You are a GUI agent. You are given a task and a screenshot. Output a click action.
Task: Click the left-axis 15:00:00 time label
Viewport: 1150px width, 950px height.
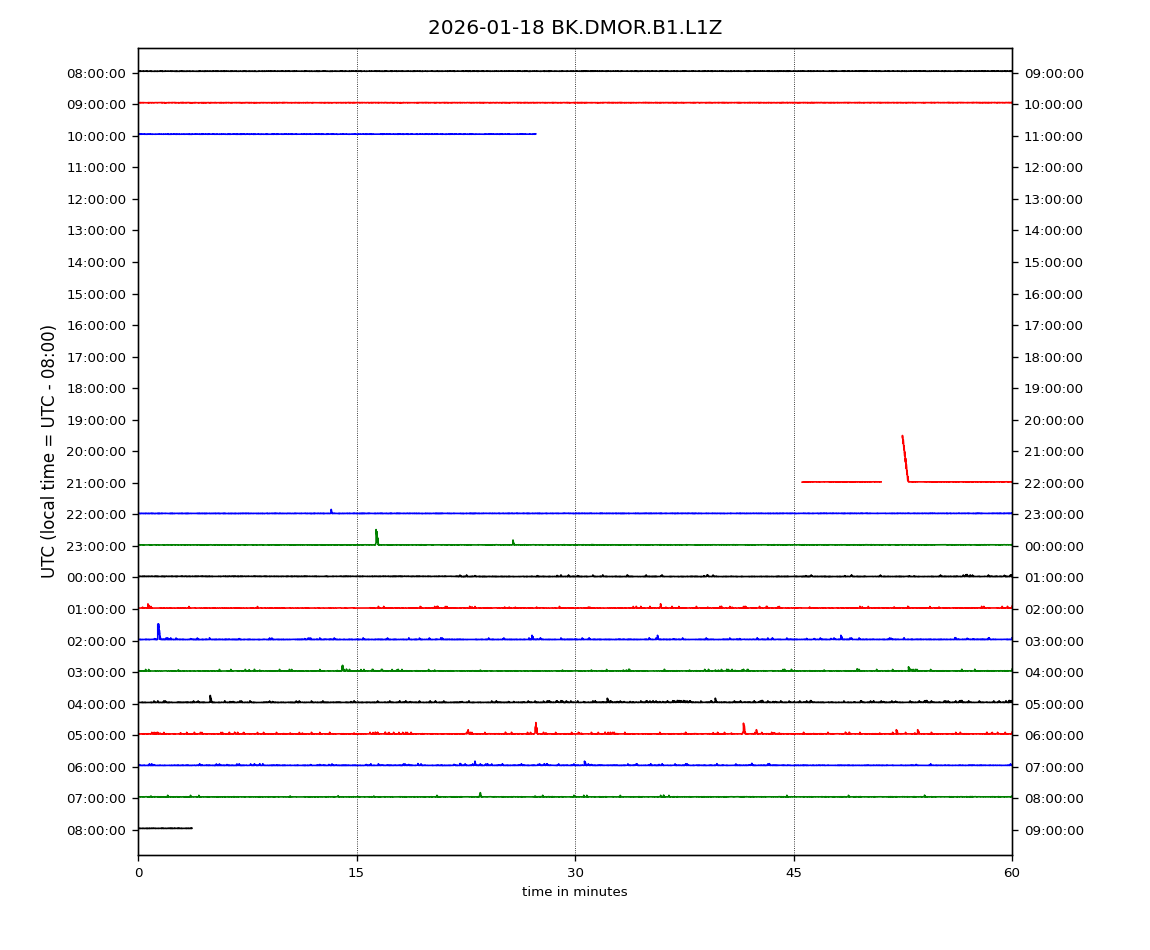(96, 294)
